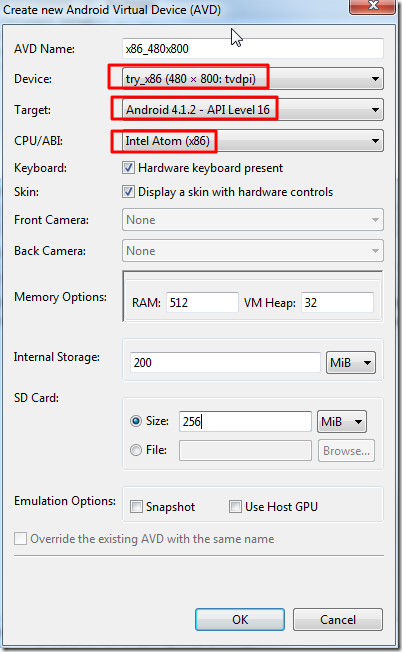Click the AVD Name text field

(x=253, y=49)
